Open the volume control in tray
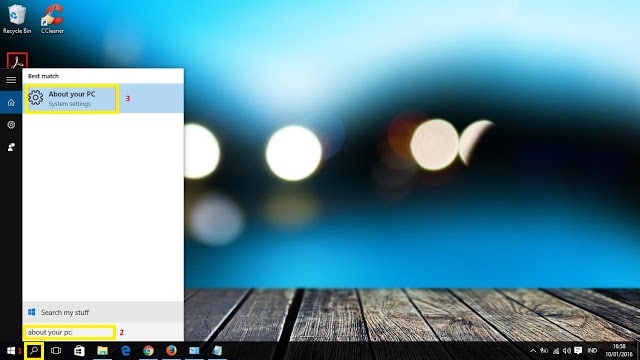The height and width of the screenshot is (360, 640). pyautogui.click(x=567, y=351)
